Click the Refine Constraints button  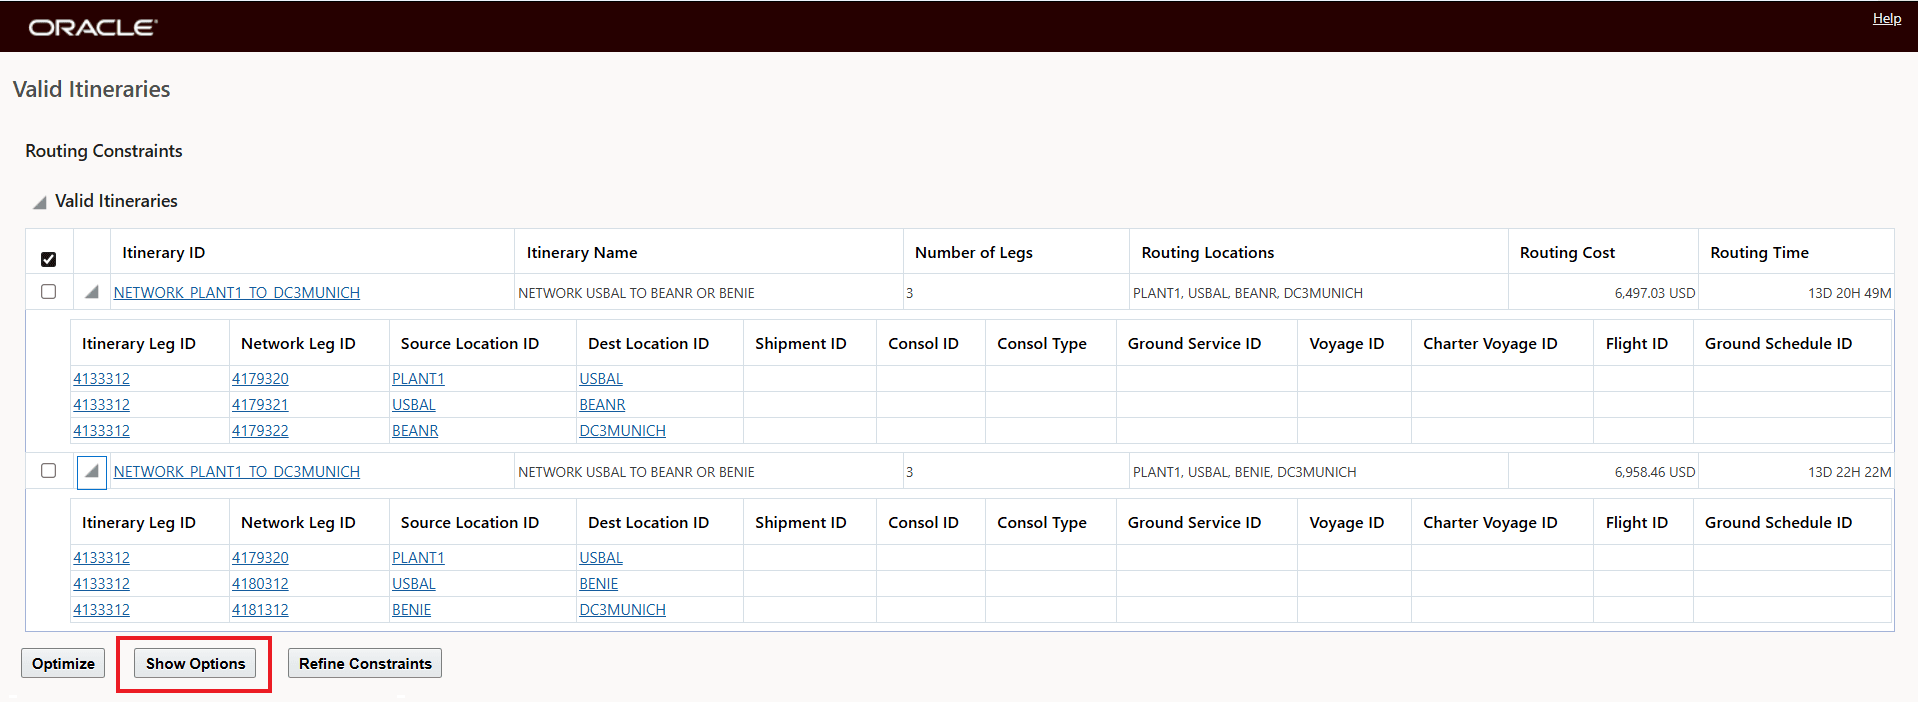[x=365, y=663]
